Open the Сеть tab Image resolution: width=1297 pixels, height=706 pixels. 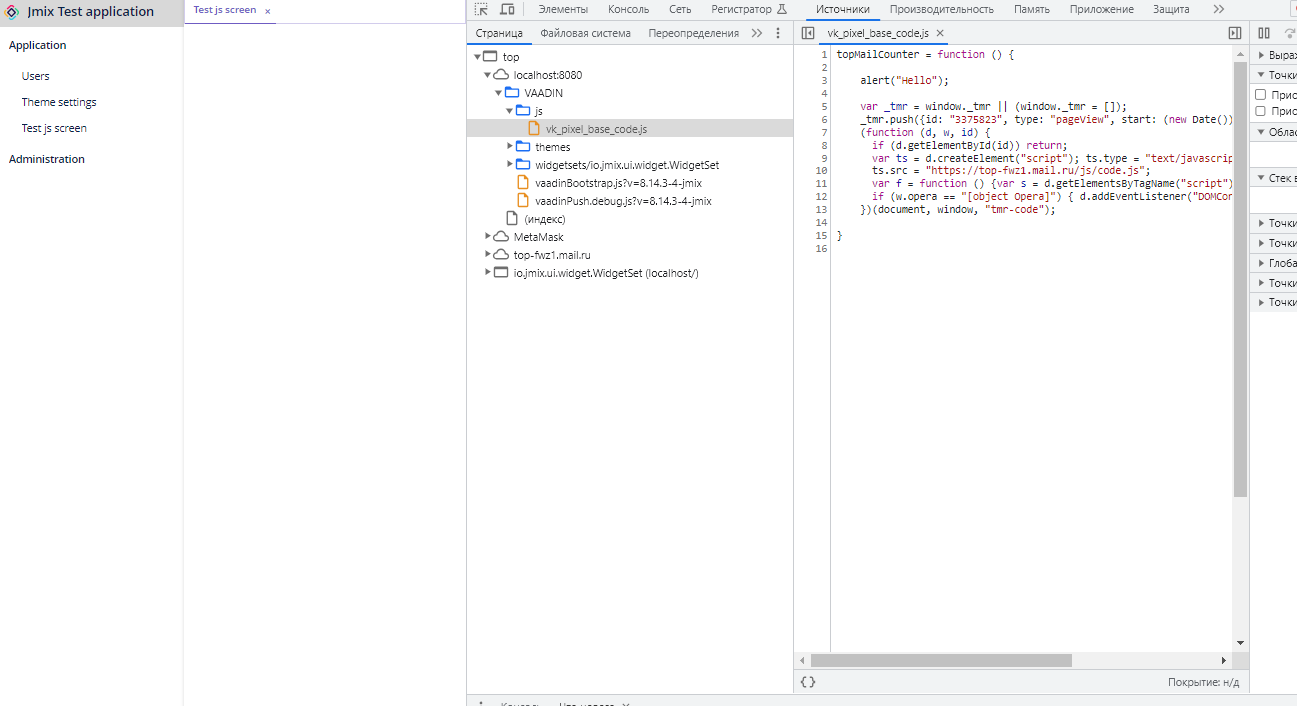680,9
